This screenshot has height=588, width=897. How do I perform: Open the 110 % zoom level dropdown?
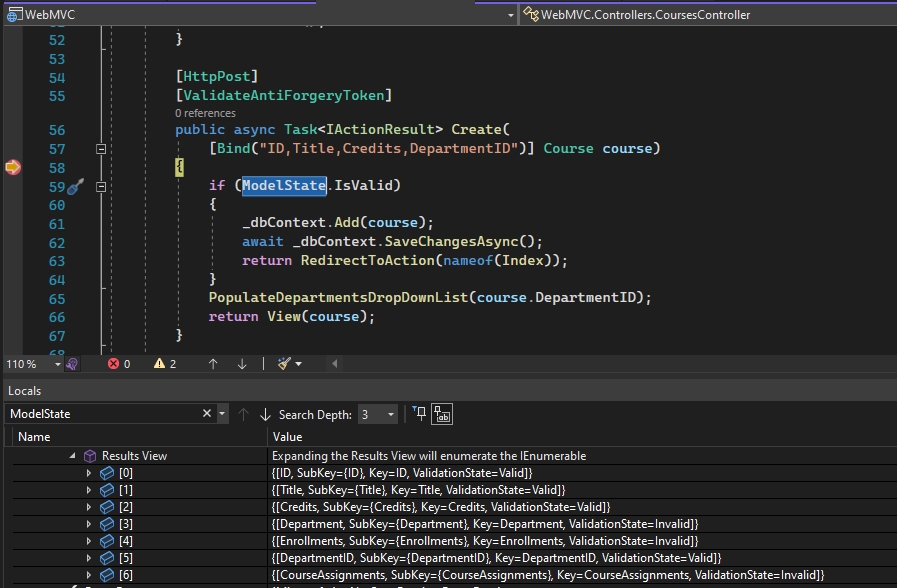pyautogui.click(x=57, y=364)
